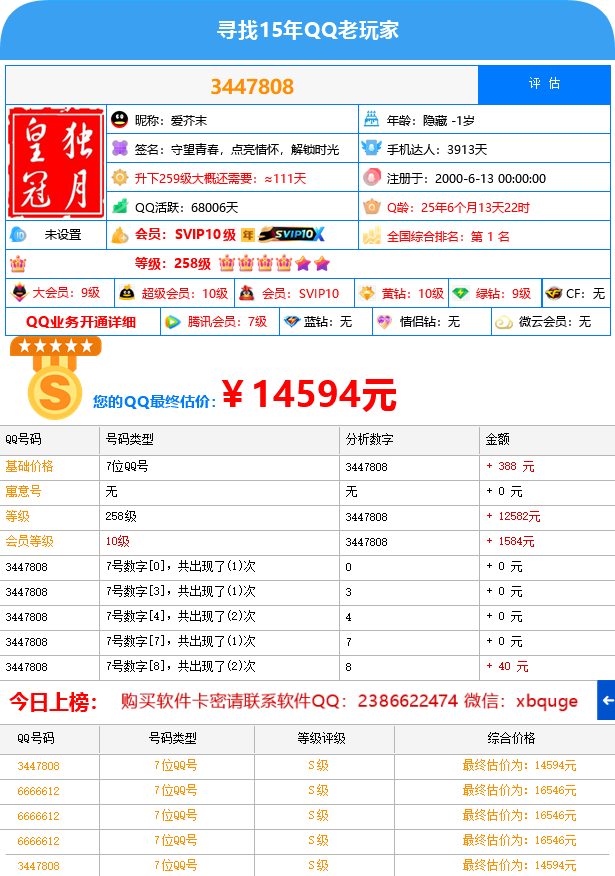Click the penguin icon beside 昵称

(x=120, y=120)
